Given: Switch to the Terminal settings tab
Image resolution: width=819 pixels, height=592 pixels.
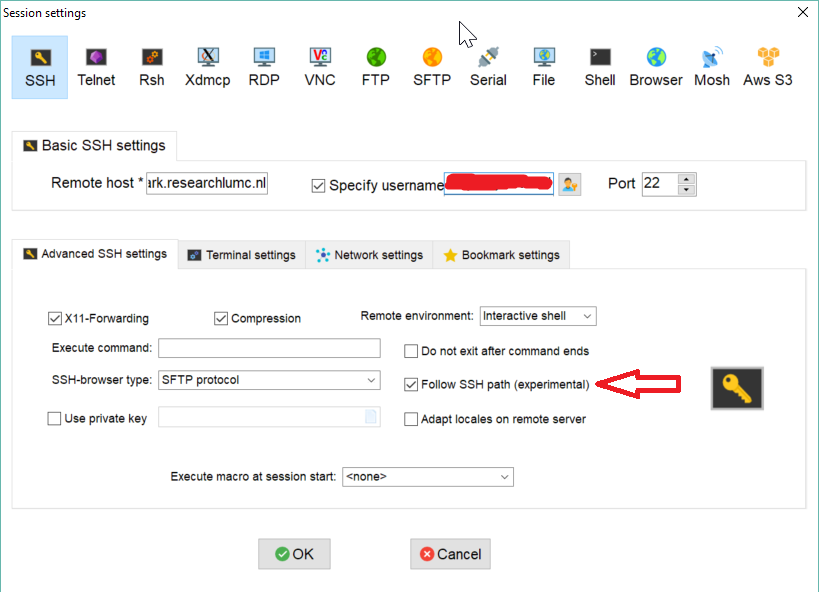Looking at the screenshot, I should click(242, 255).
